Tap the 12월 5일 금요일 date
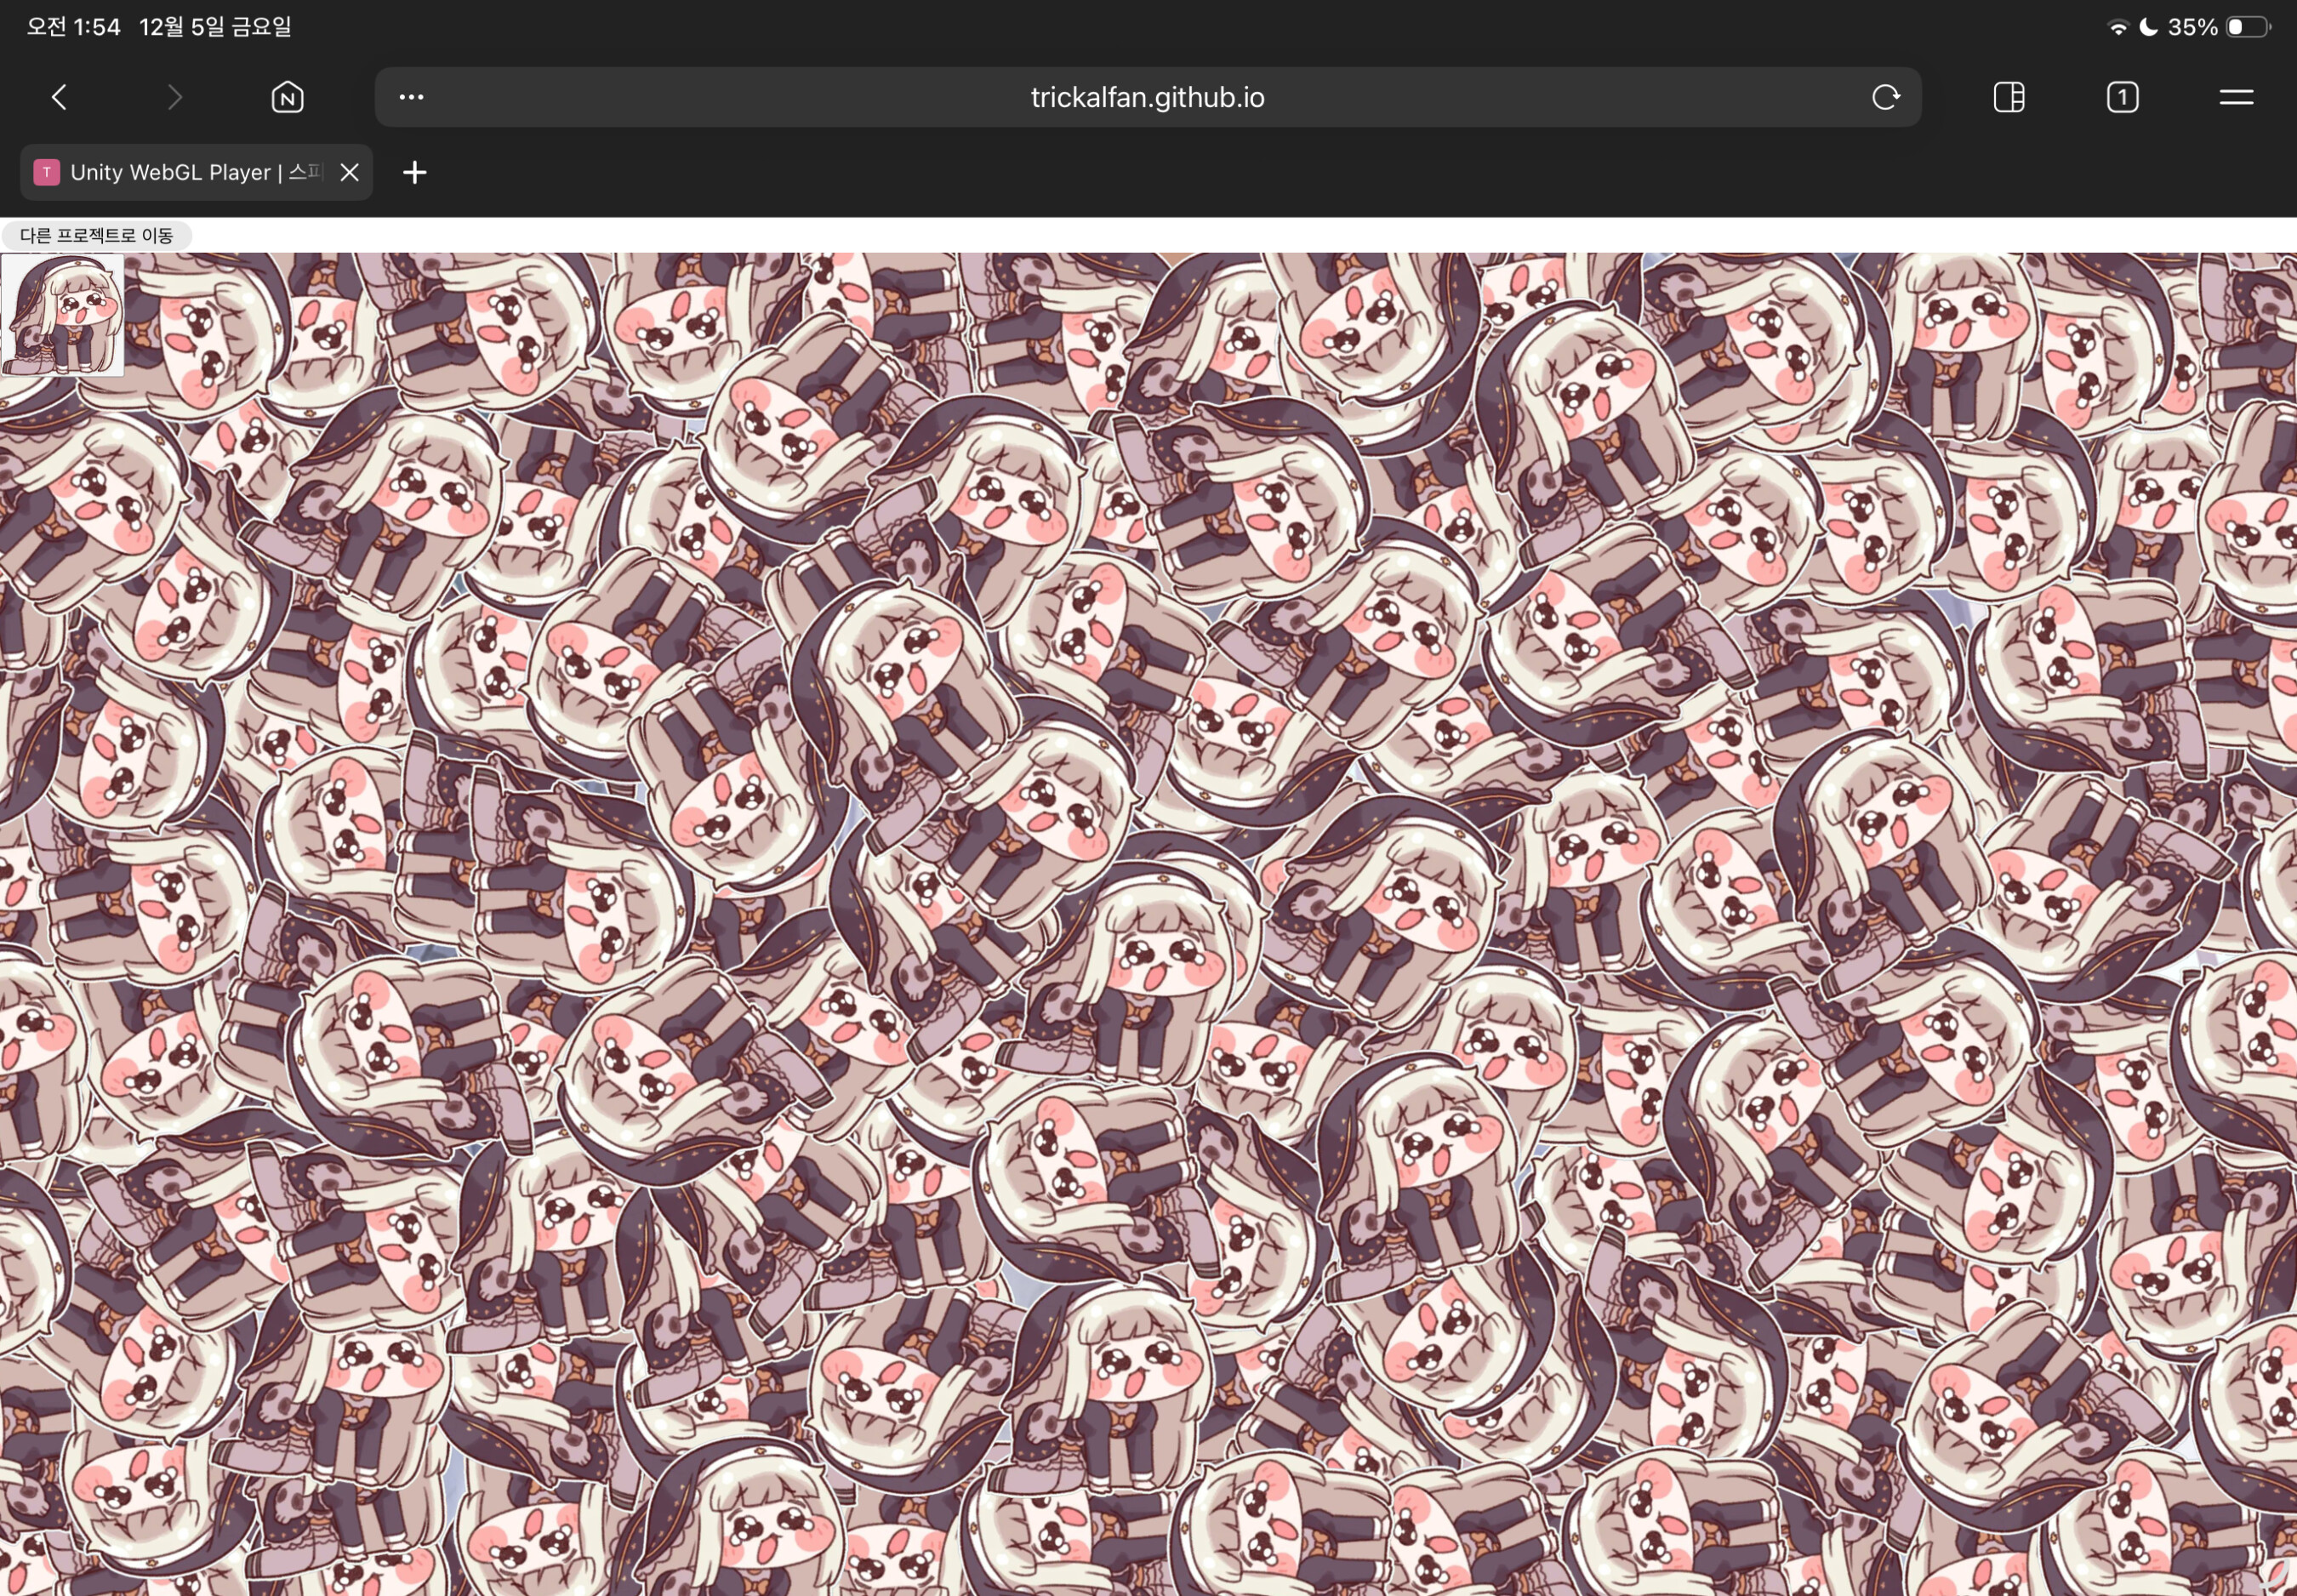Viewport: 2297px width, 1596px height. pyautogui.click(x=215, y=27)
